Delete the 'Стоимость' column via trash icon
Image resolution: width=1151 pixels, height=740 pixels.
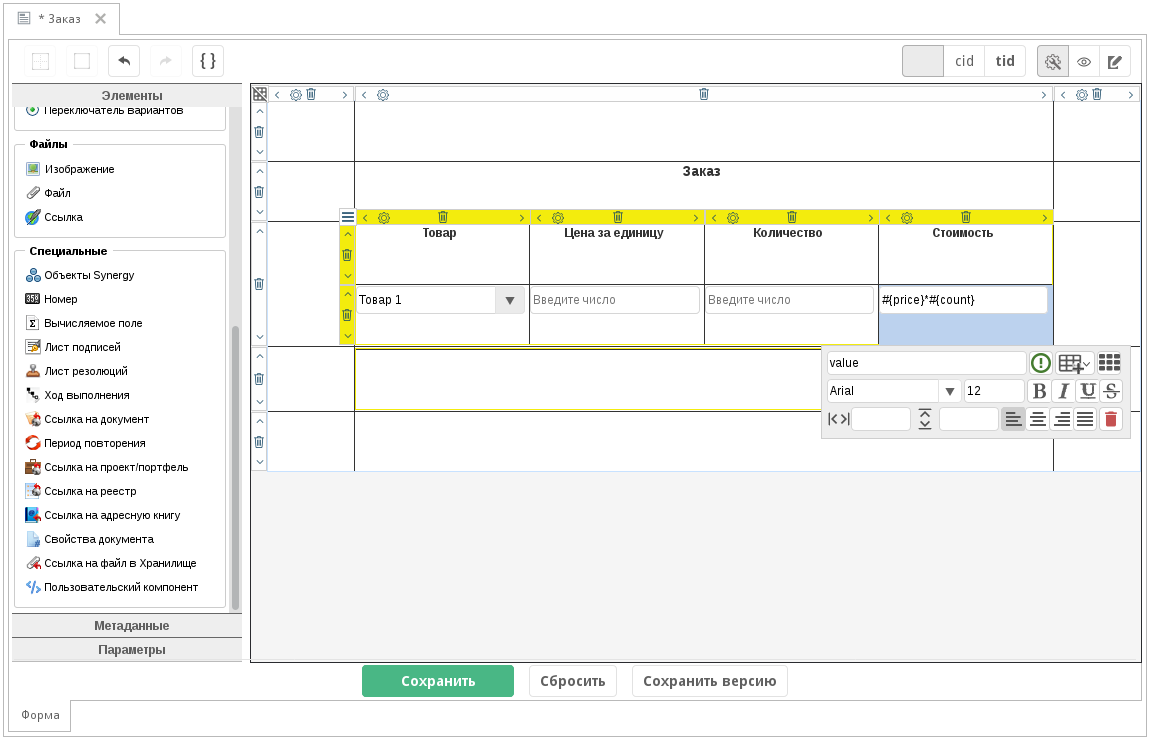965,217
